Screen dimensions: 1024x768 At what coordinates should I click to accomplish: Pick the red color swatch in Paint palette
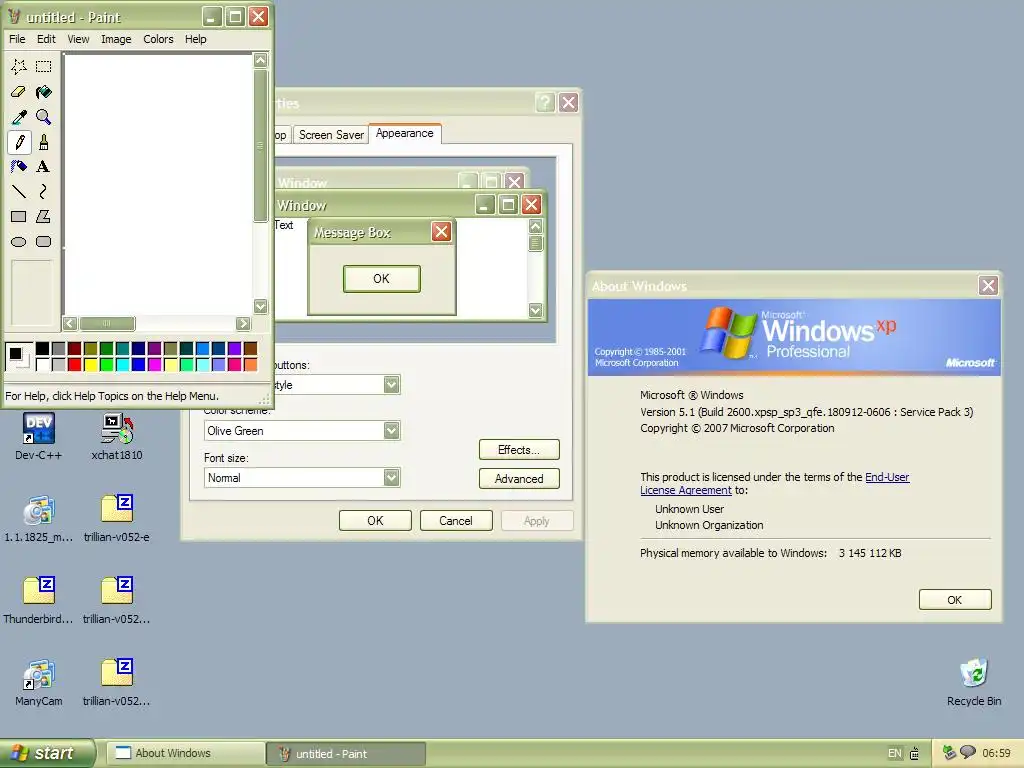coord(74,364)
